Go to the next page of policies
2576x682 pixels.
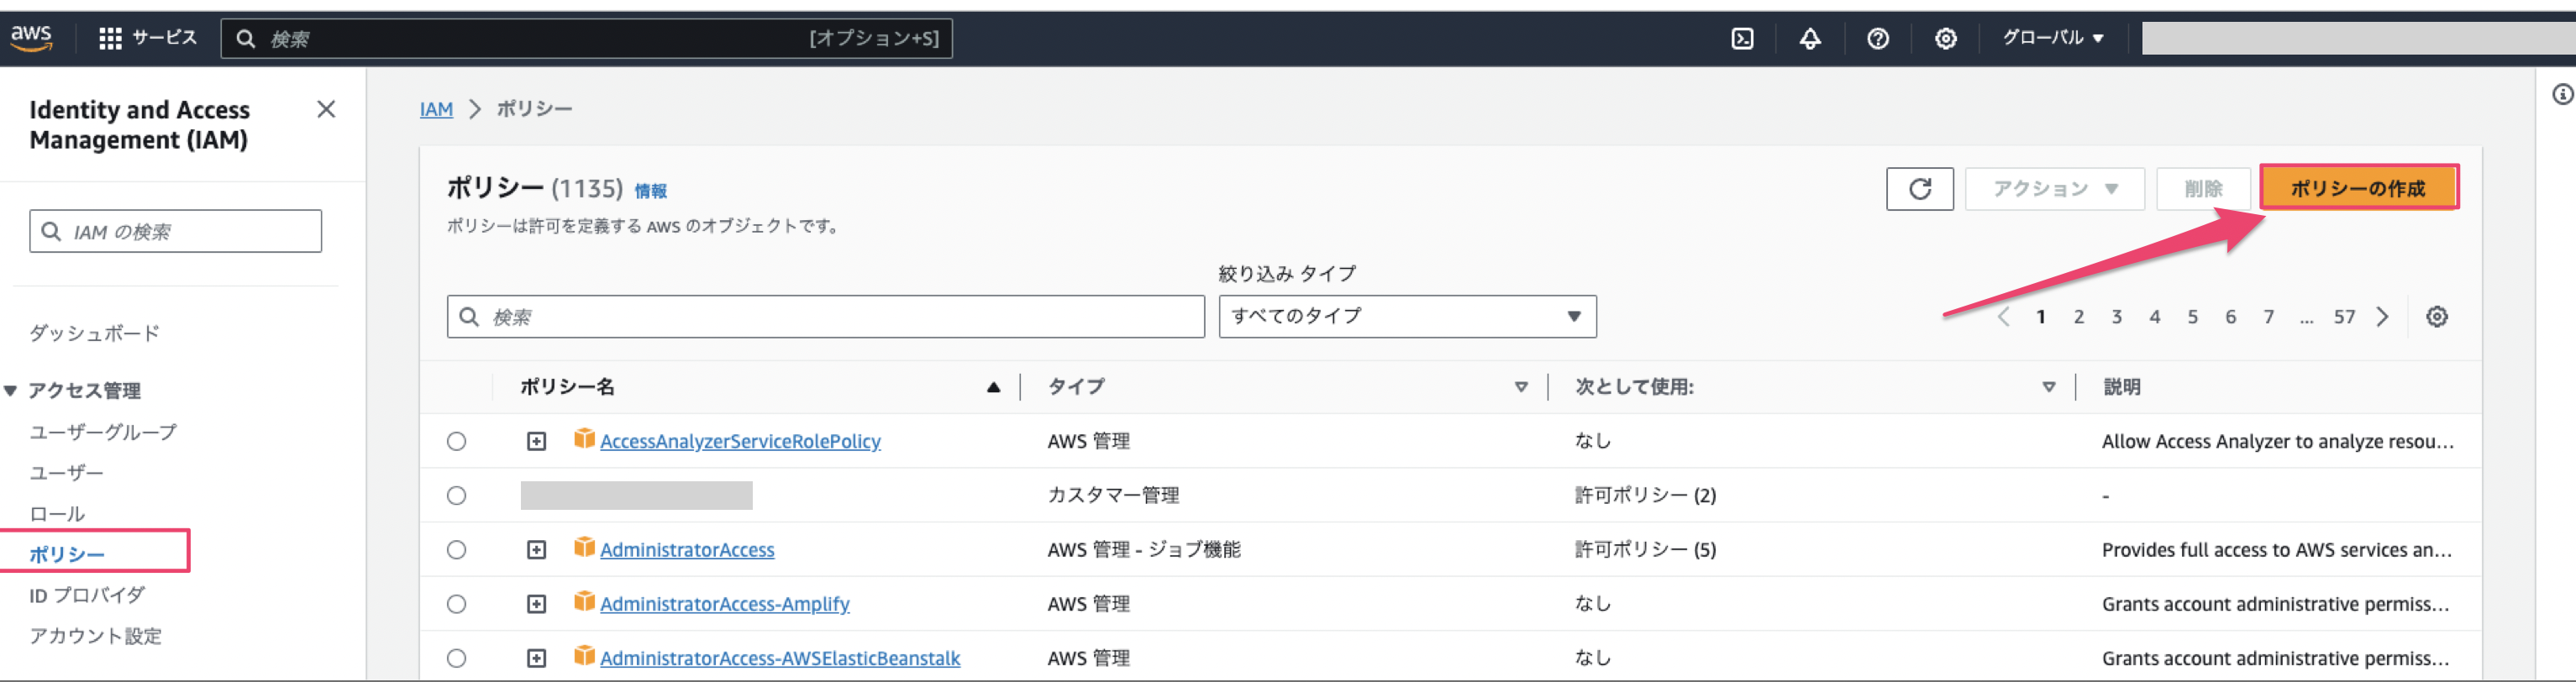click(x=2383, y=316)
